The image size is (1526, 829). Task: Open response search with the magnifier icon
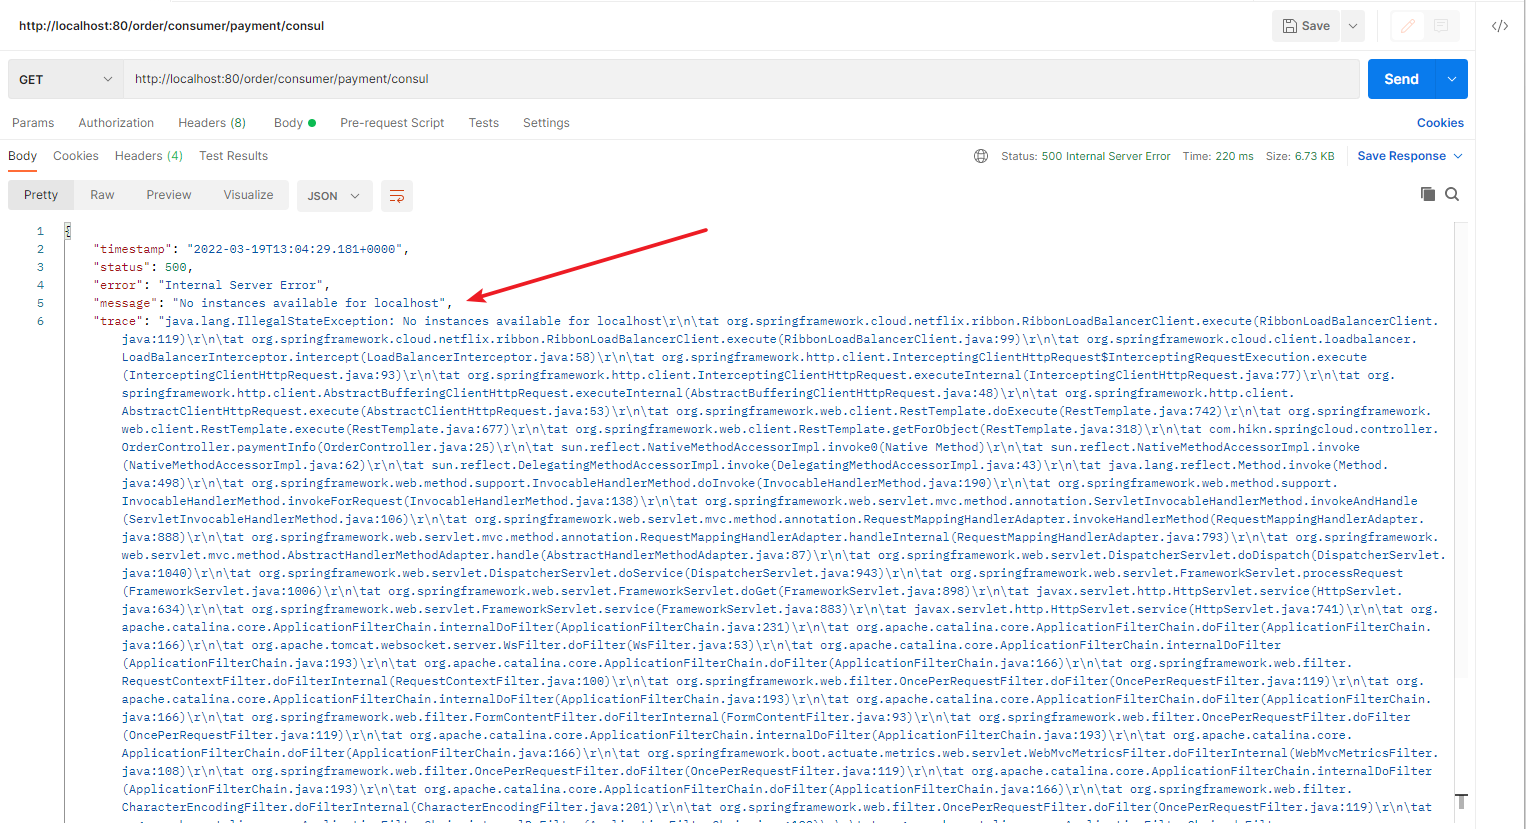pos(1452,193)
